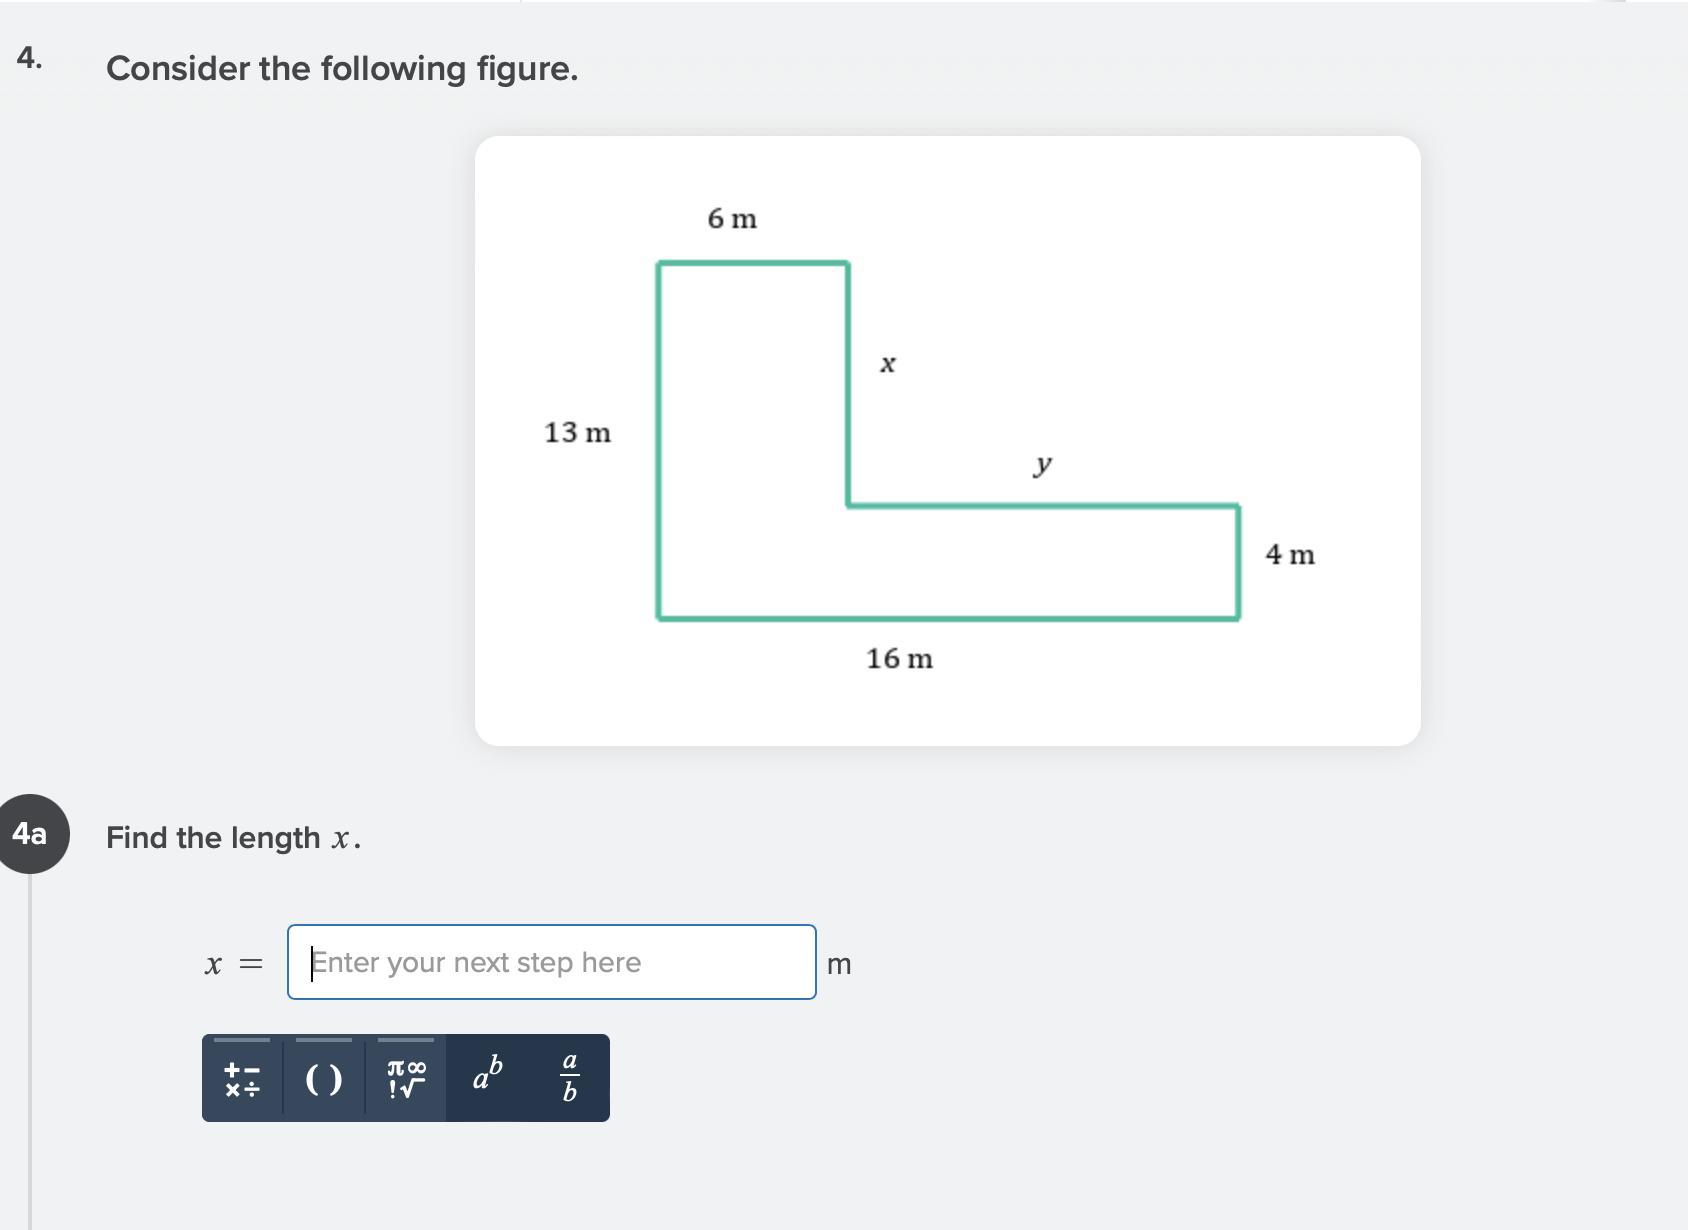The height and width of the screenshot is (1230, 1688).
Task: Insert a fraction template
Action: (x=569, y=1077)
